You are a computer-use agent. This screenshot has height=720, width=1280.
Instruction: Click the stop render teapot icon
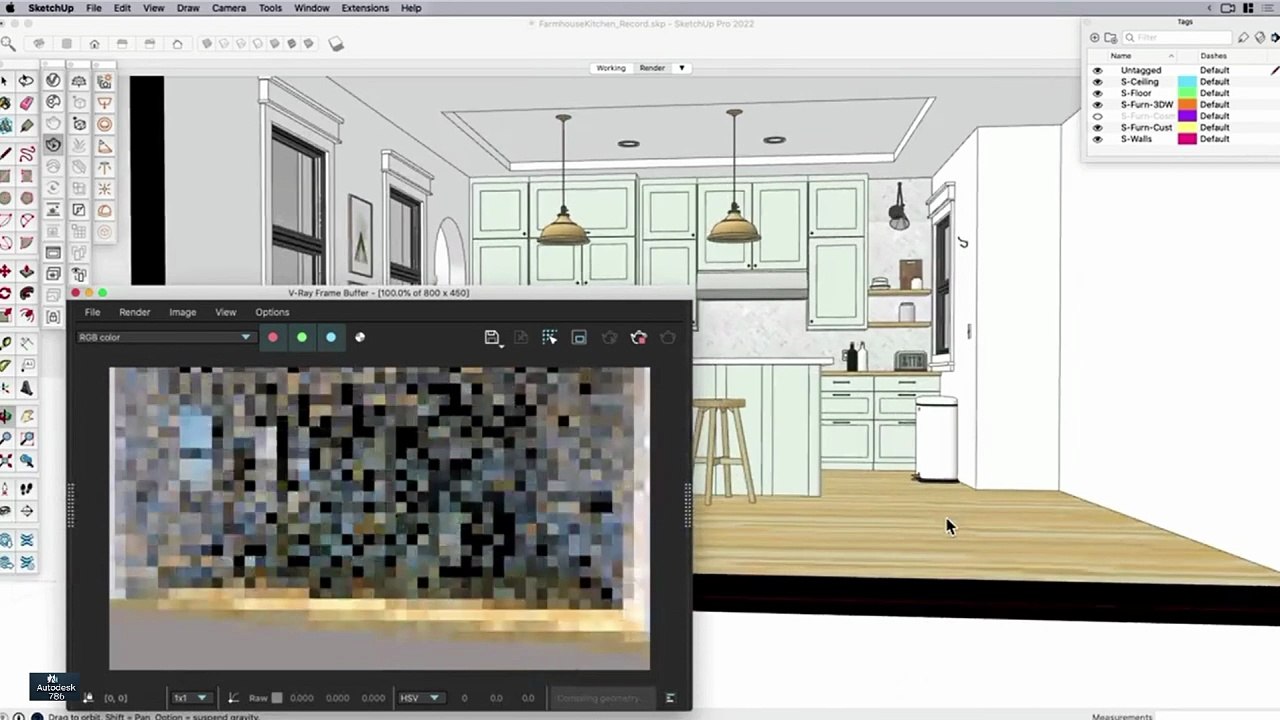click(x=639, y=338)
